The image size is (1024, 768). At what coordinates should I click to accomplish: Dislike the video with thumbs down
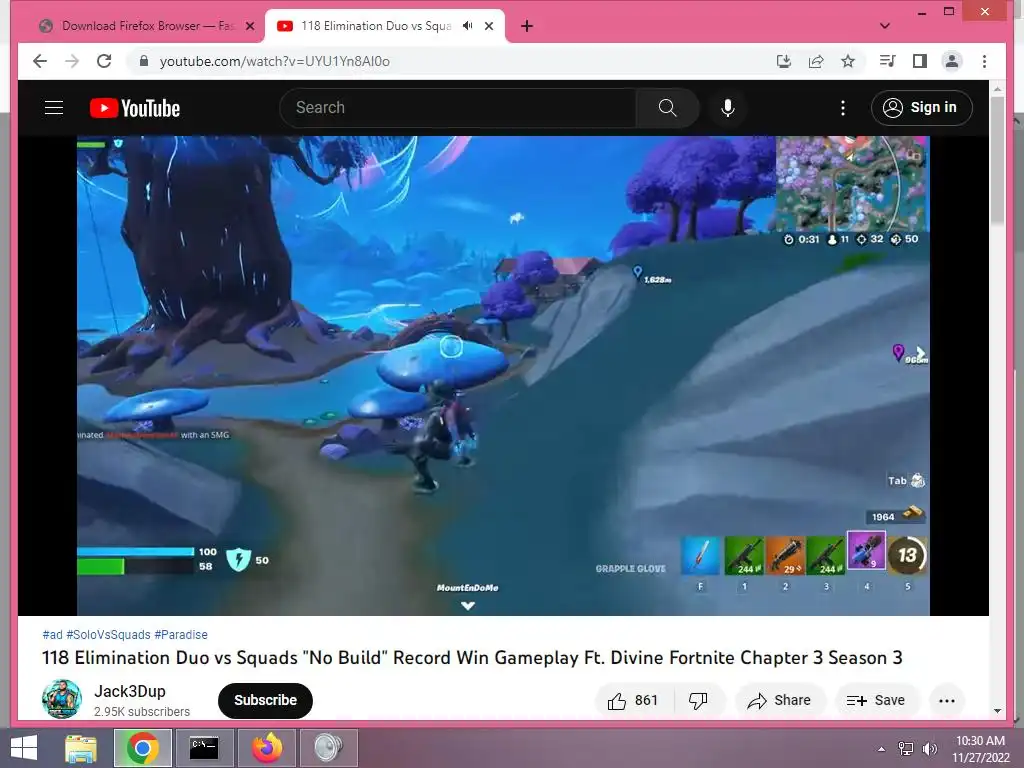698,701
